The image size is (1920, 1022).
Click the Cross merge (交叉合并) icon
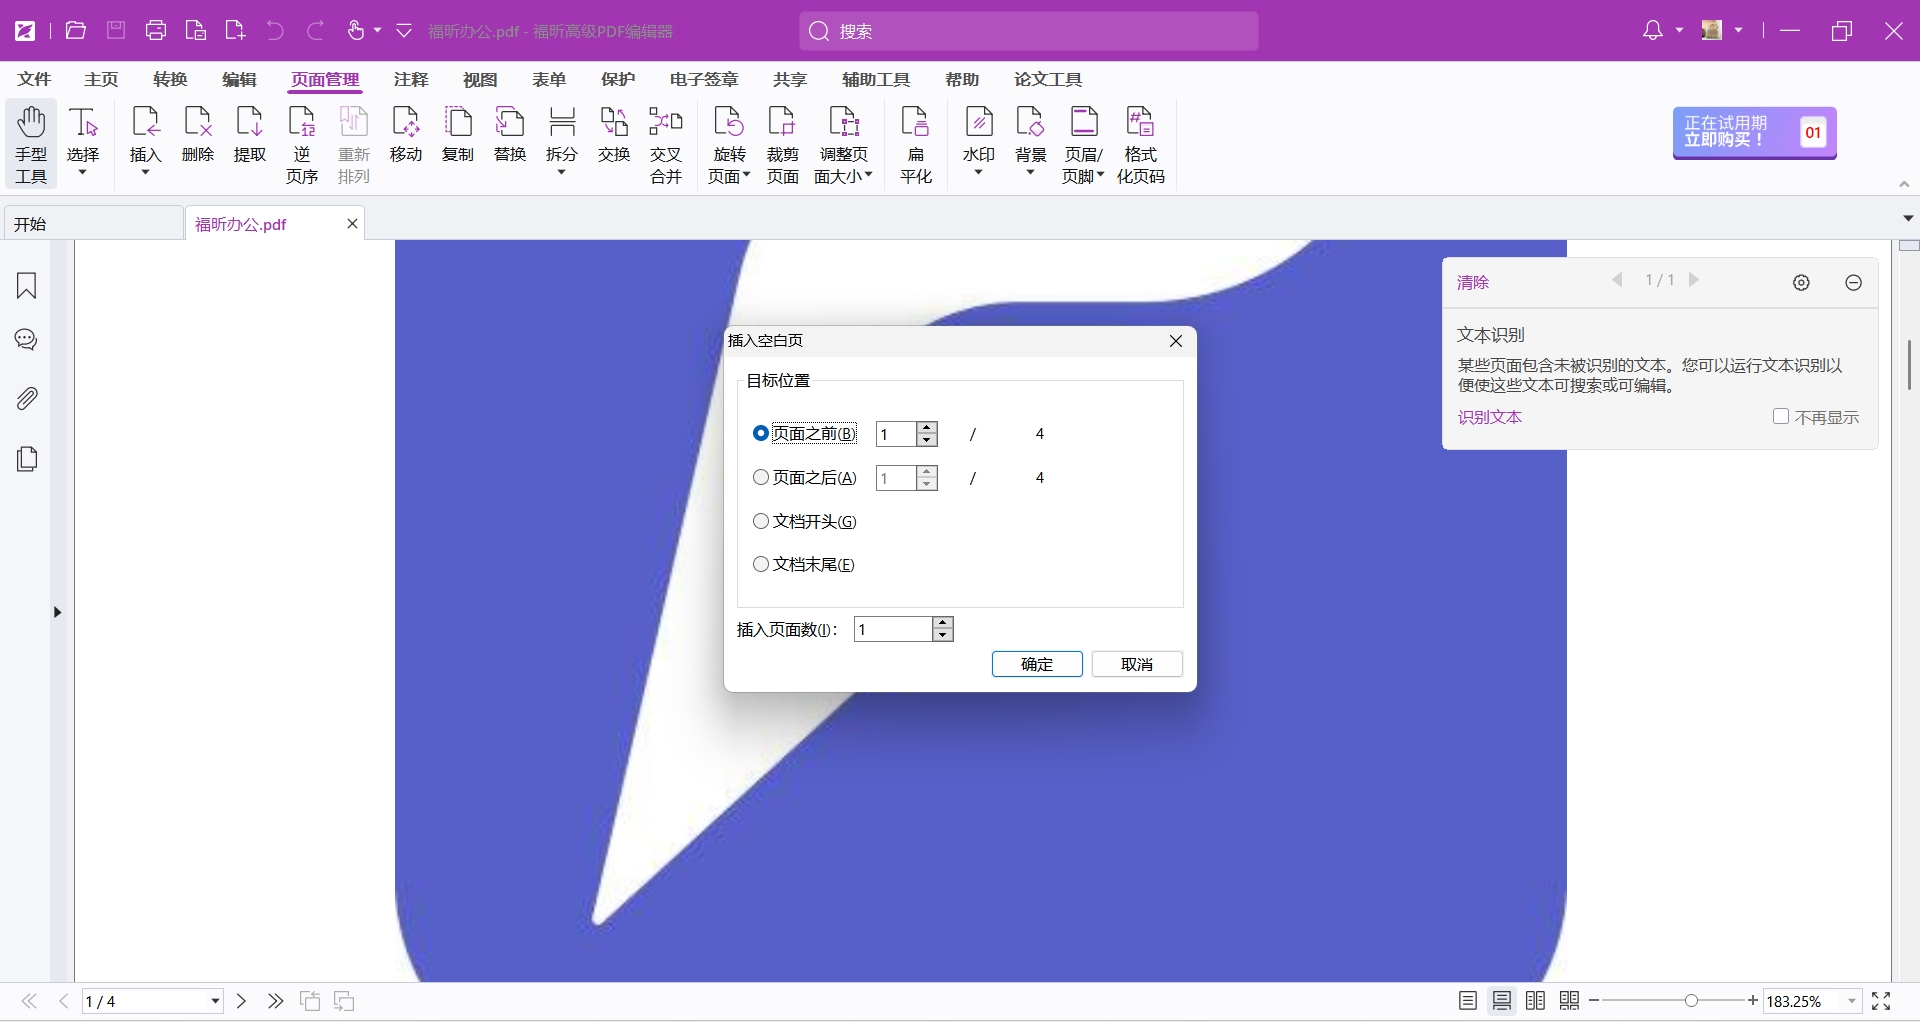(x=666, y=144)
